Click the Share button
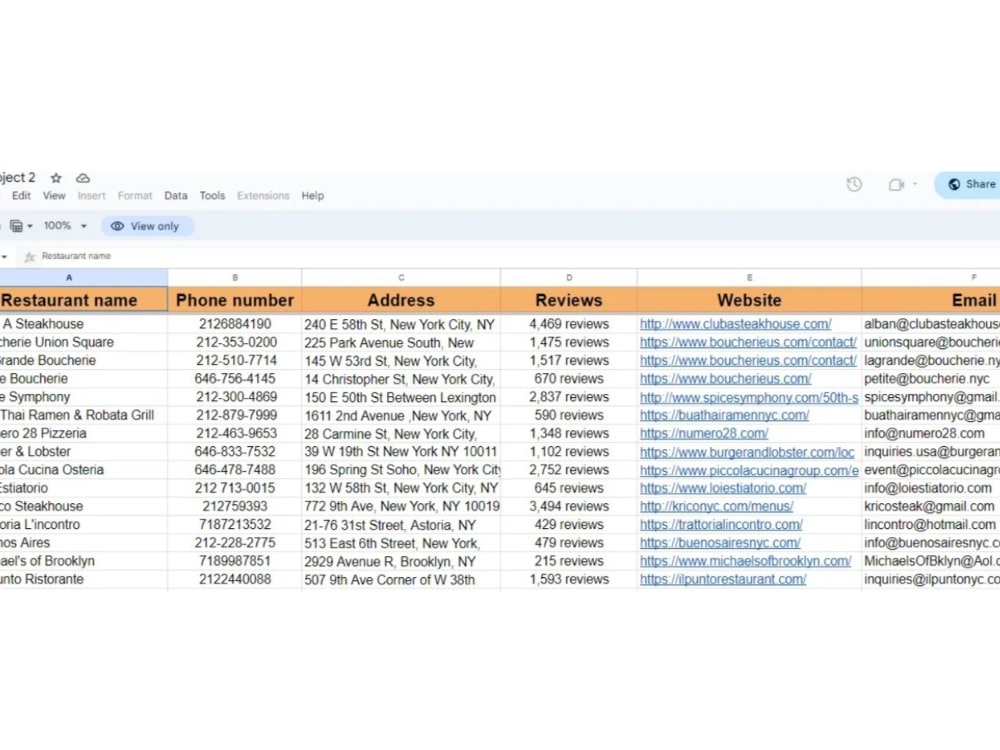This screenshot has width=1000, height=750. click(x=969, y=184)
